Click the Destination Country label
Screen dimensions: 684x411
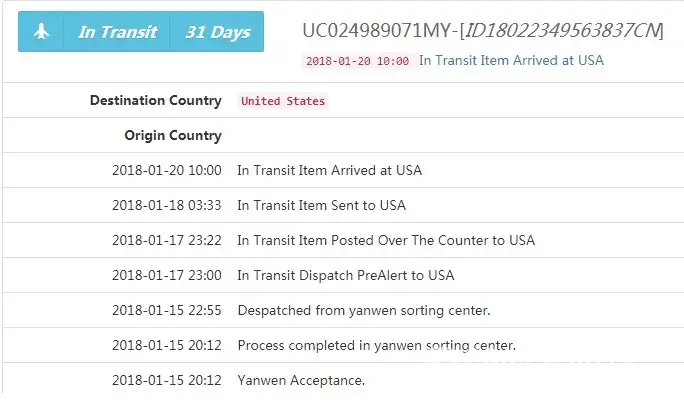click(x=155, y=100)
